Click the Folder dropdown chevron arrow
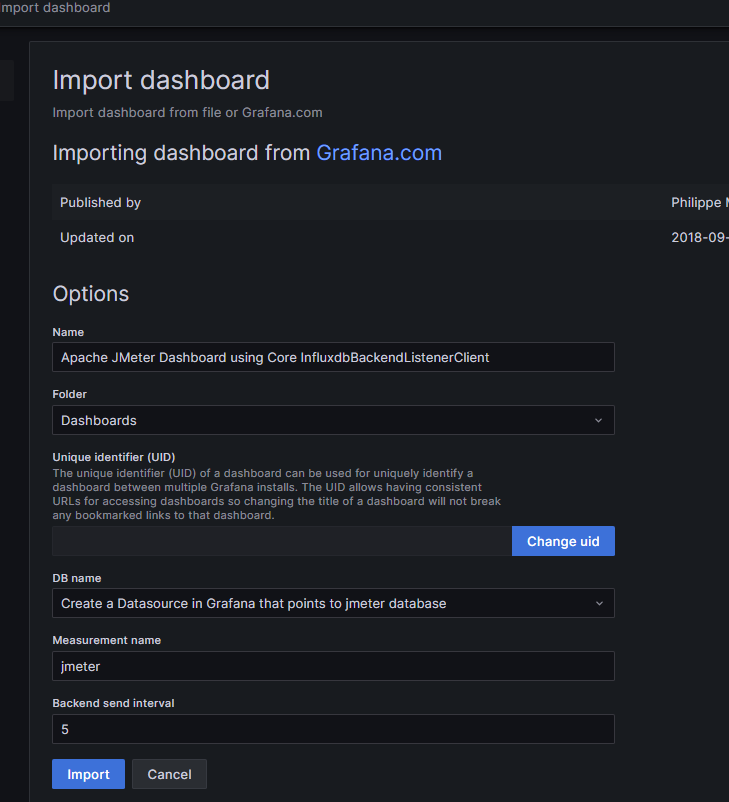This screenshot has width=729, height=802. coord(599,420)
